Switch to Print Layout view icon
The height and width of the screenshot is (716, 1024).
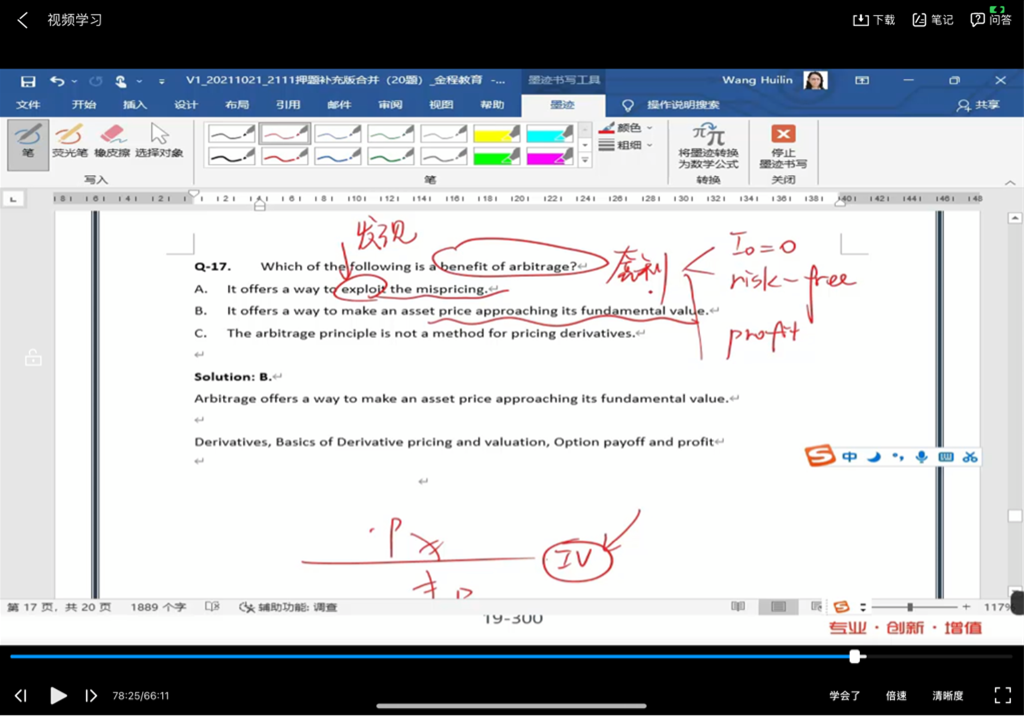click(778, 607)
